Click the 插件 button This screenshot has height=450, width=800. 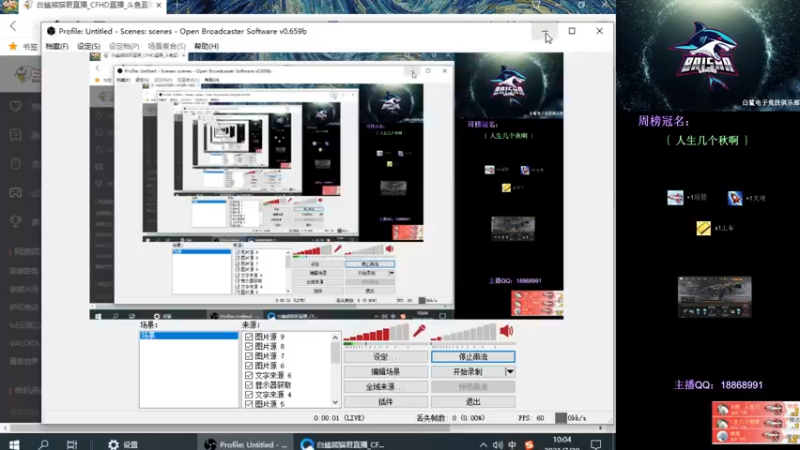pyautogui.click(x=386, y=402)
